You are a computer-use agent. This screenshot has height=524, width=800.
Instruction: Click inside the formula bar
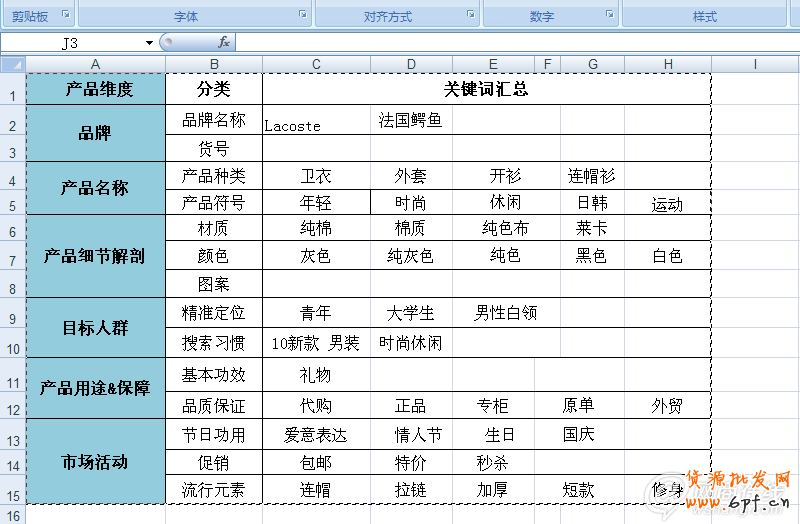500,43
